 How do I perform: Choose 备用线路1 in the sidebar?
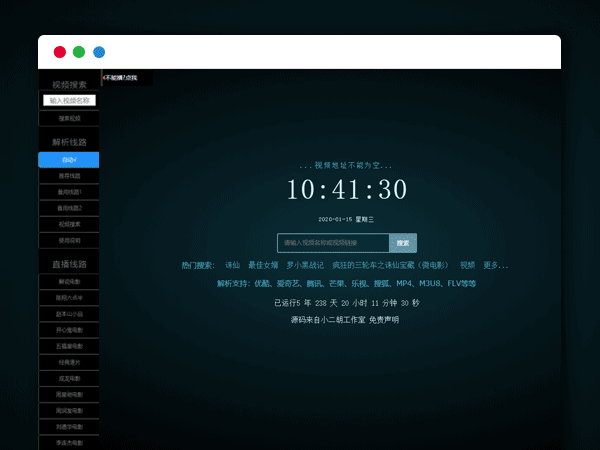tap(69, 192)
